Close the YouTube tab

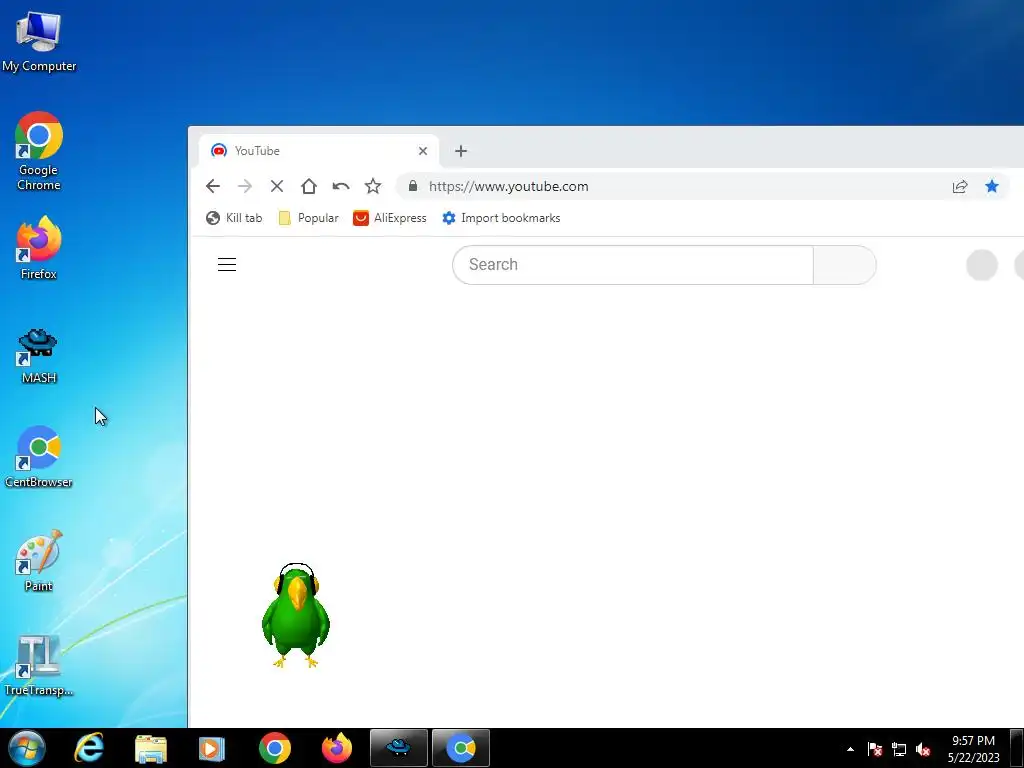pos(423,151)
